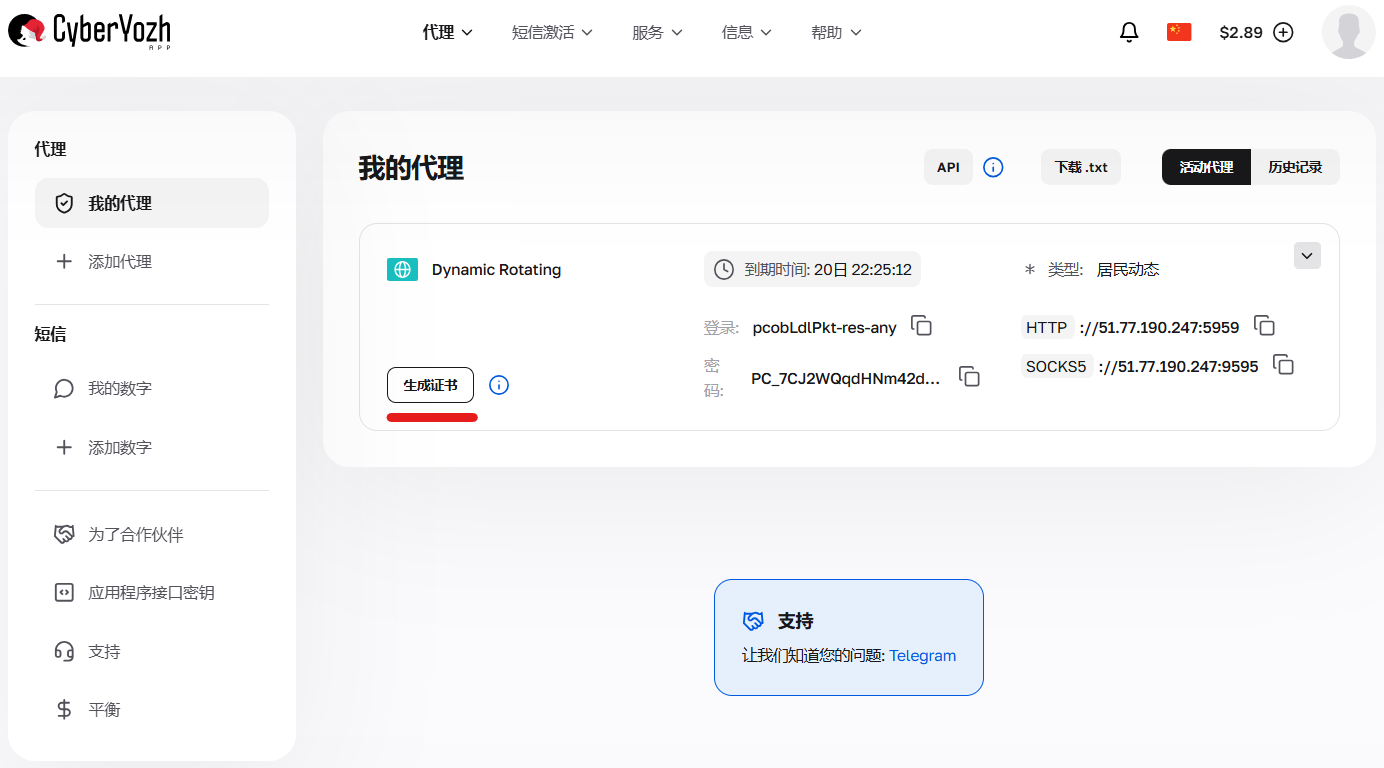Click the 下载 .txt button
1384x768 pixels.
coord(1080,167)
